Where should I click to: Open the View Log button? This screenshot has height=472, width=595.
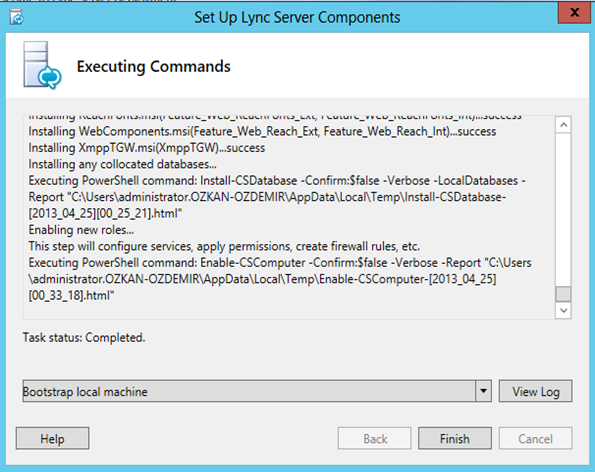535,391
